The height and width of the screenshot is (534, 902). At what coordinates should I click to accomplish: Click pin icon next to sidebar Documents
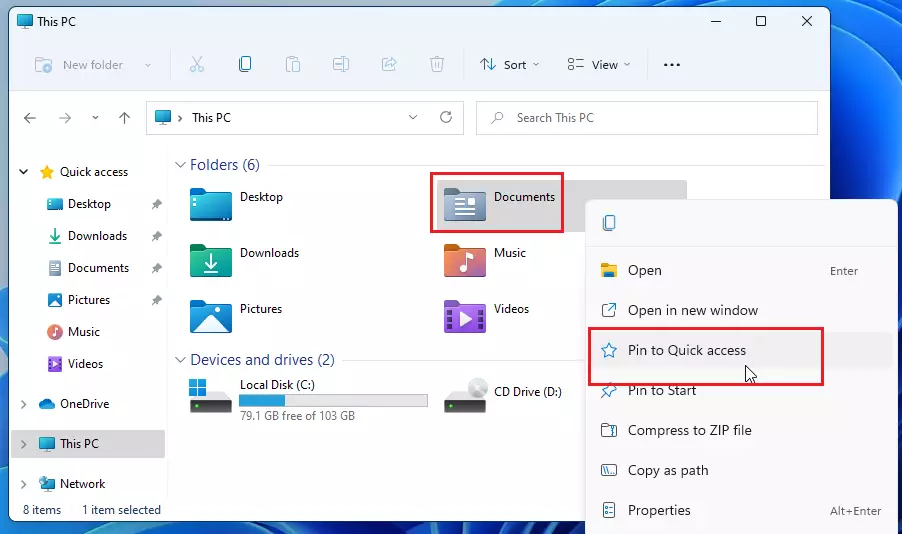click(x=156, y=268)
